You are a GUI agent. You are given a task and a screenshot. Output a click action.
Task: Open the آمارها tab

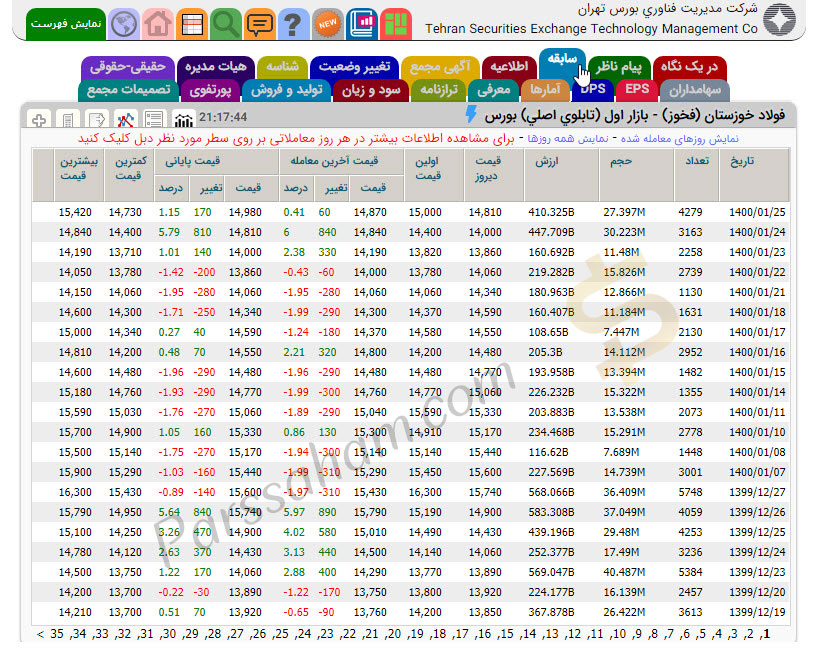(545, 90)
